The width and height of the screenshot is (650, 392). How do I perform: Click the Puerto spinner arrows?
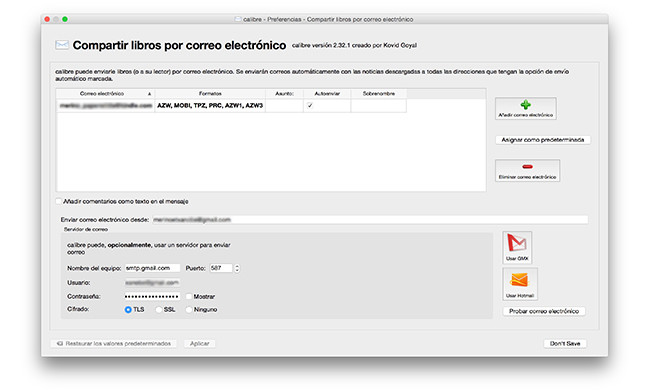tap(237, 269)
